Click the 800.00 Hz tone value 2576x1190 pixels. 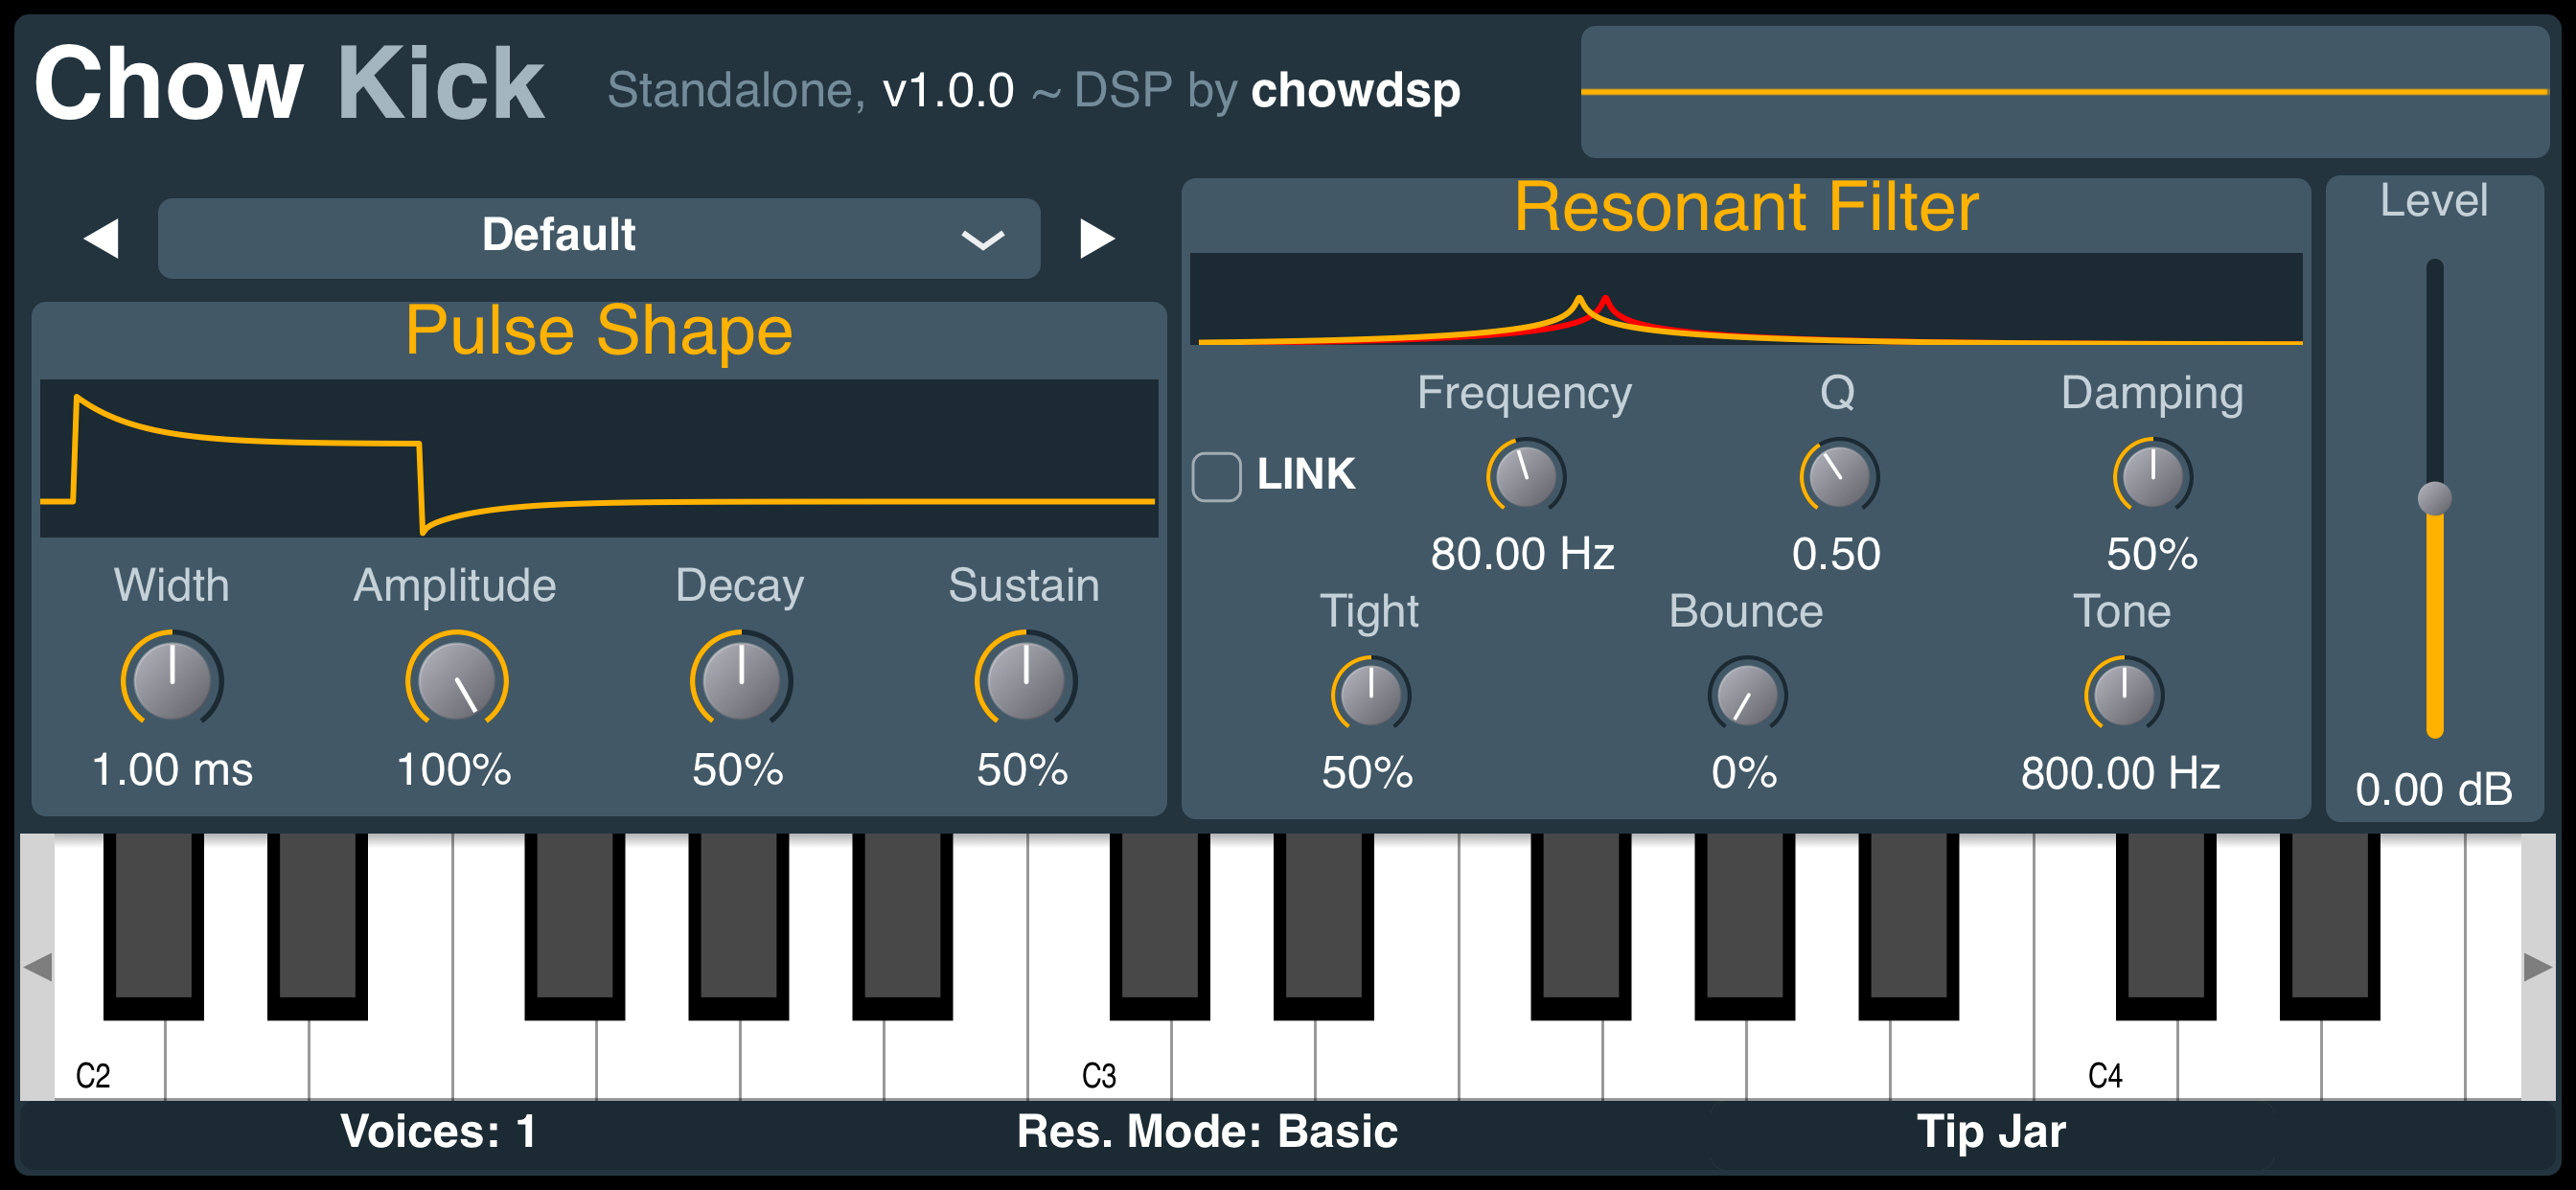(2120, 773)
